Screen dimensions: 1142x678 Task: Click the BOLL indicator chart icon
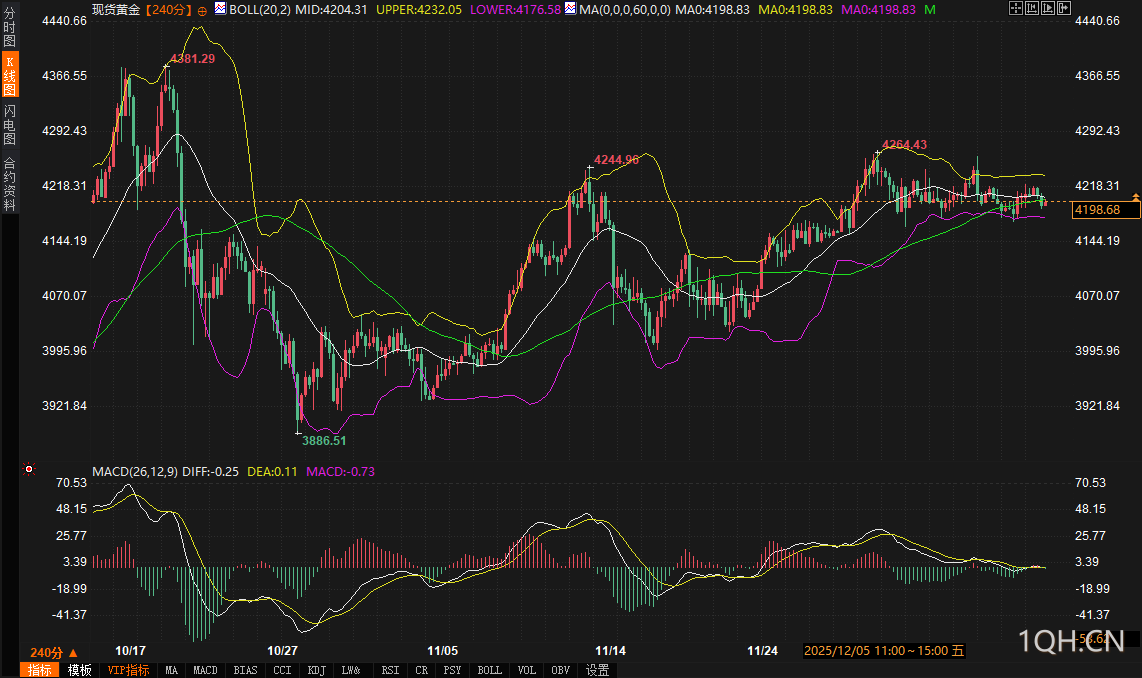pyautogui.click(x=220, y=9)
